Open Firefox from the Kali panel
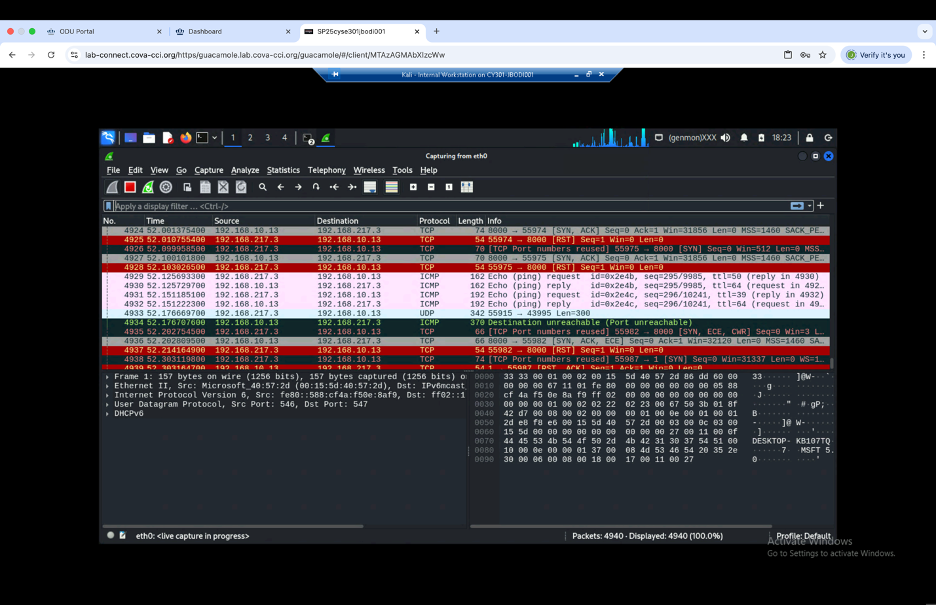936x606 pixels. point(186,138)
